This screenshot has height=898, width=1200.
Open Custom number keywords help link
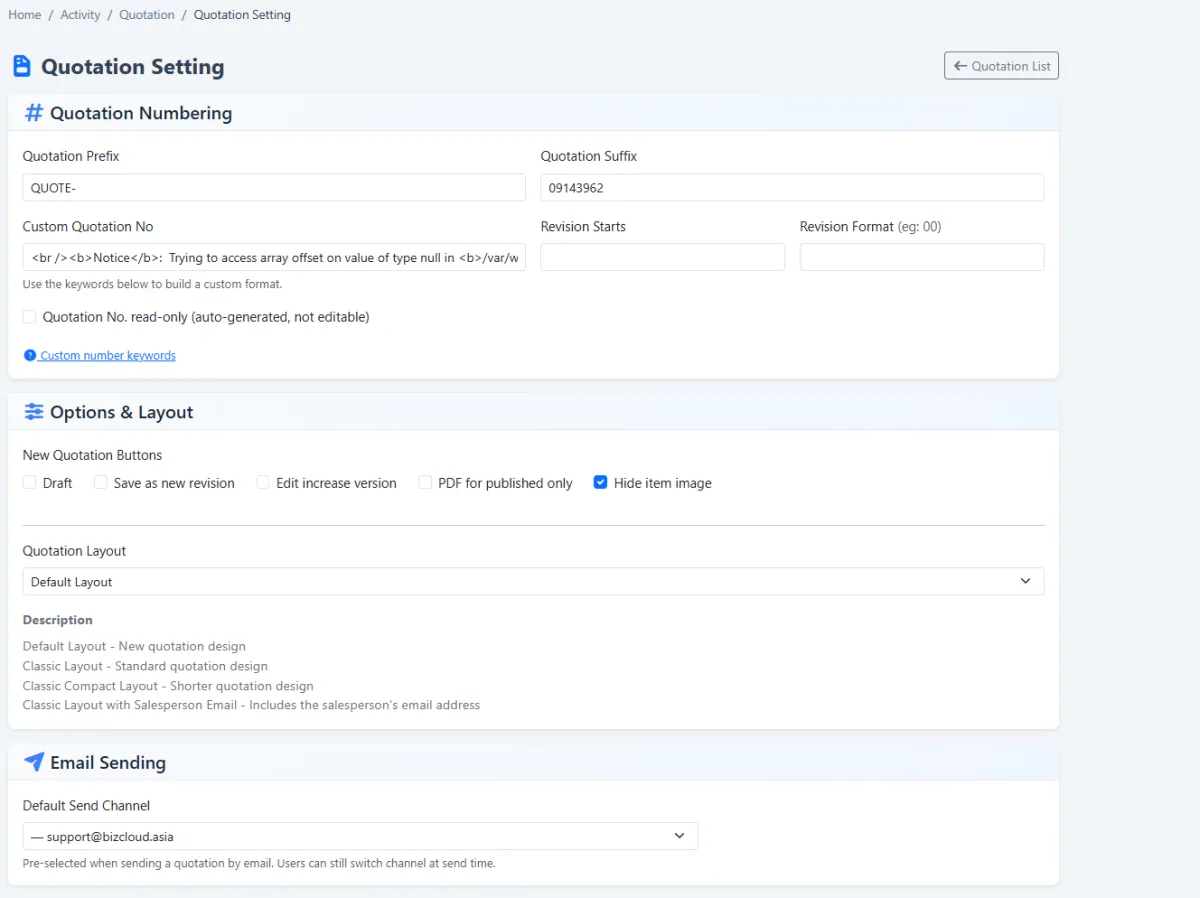pos(108,355)
